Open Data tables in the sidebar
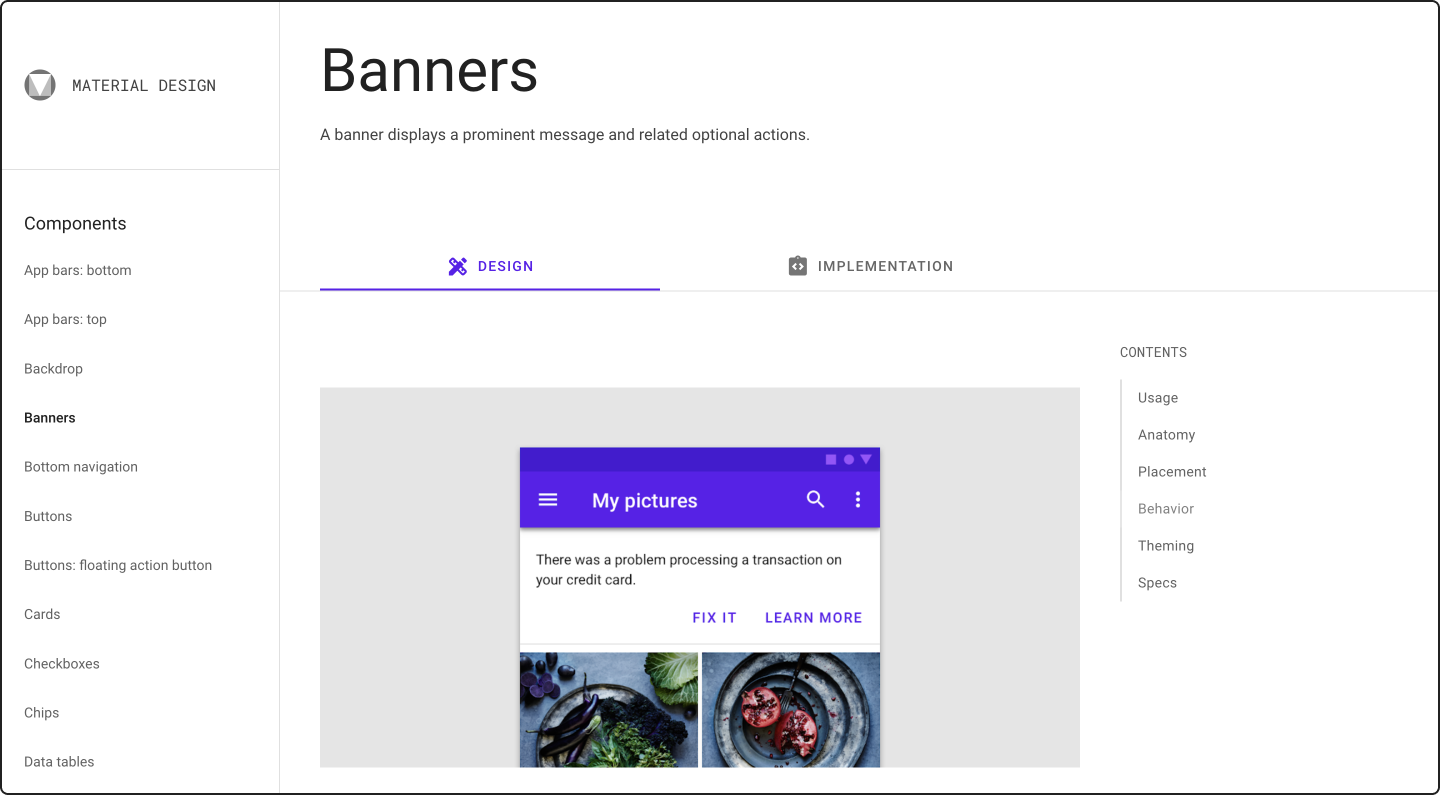Viewport: 1440px width, 795px height. point(59,761)
